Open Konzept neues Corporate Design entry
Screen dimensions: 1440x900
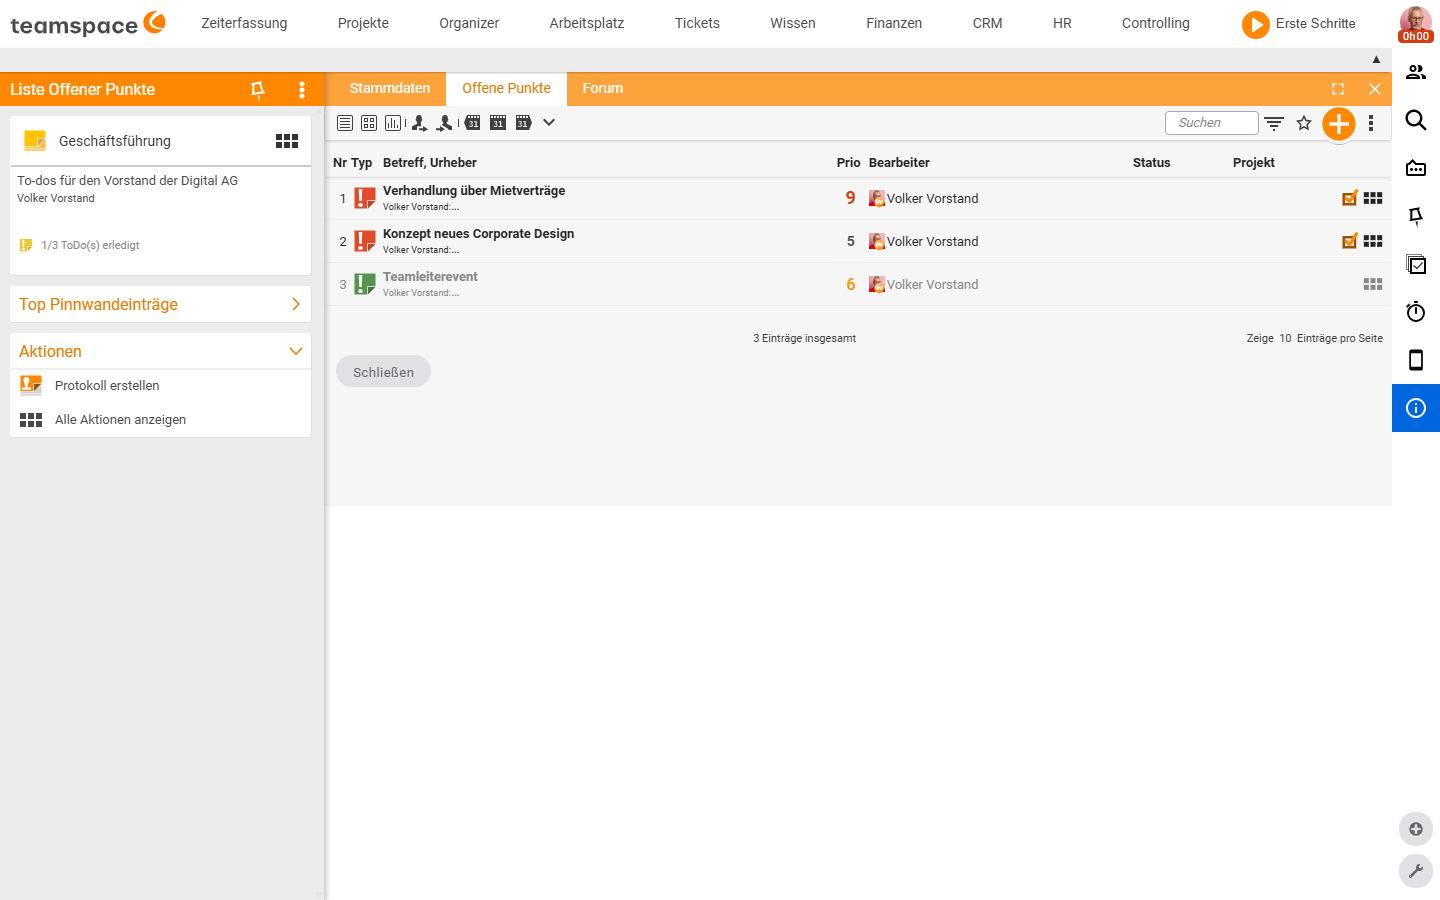click(x=478, y=234)
